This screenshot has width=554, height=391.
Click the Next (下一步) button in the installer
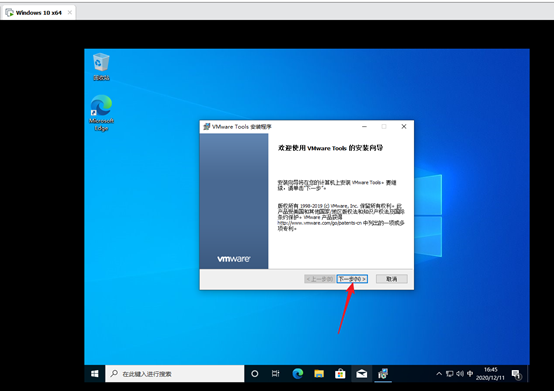pos(352,279)
